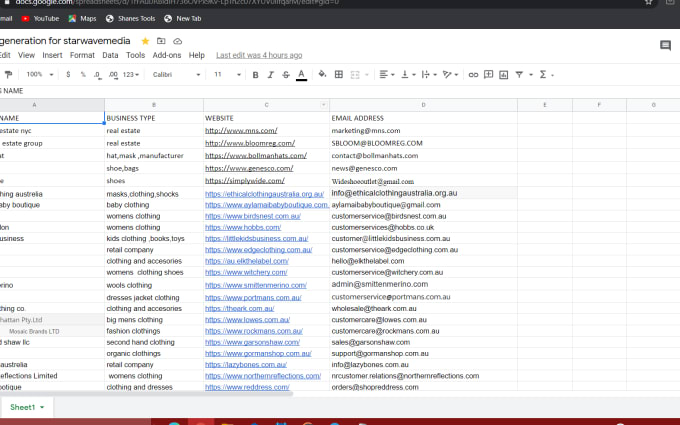Toggle bold formatting
The width and height of the screenshot is (680, 425).
coord(255,75)
